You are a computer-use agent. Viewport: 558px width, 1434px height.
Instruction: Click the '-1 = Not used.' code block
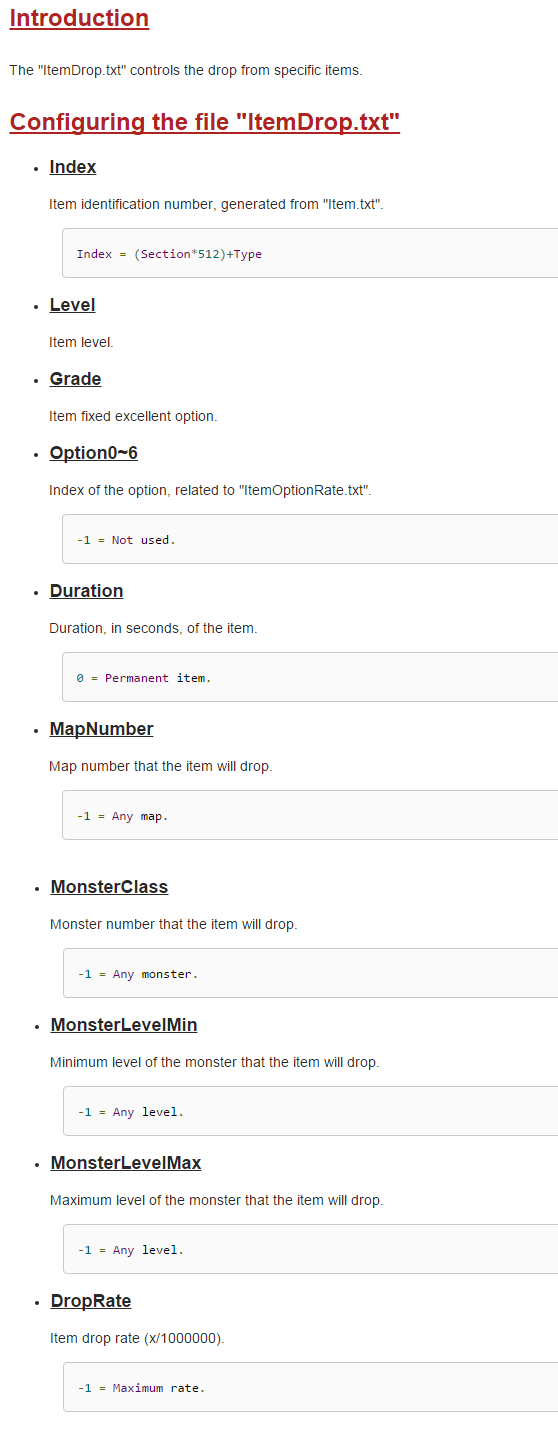[310, 539]
